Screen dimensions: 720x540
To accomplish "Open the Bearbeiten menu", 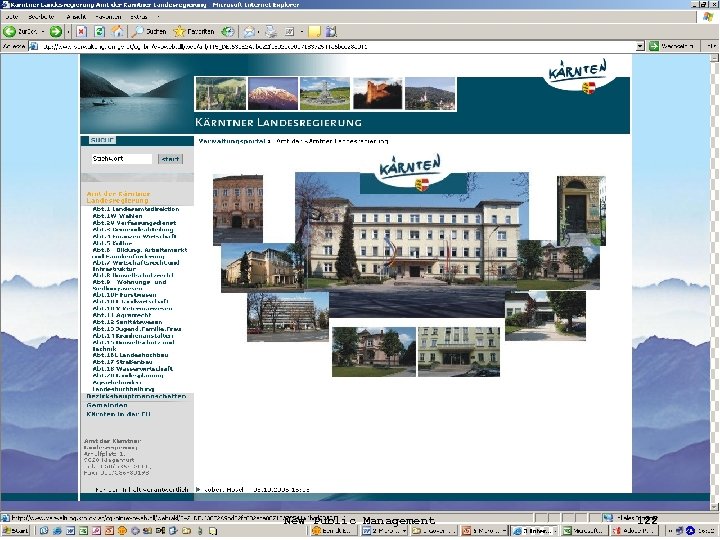I will 41,17.
